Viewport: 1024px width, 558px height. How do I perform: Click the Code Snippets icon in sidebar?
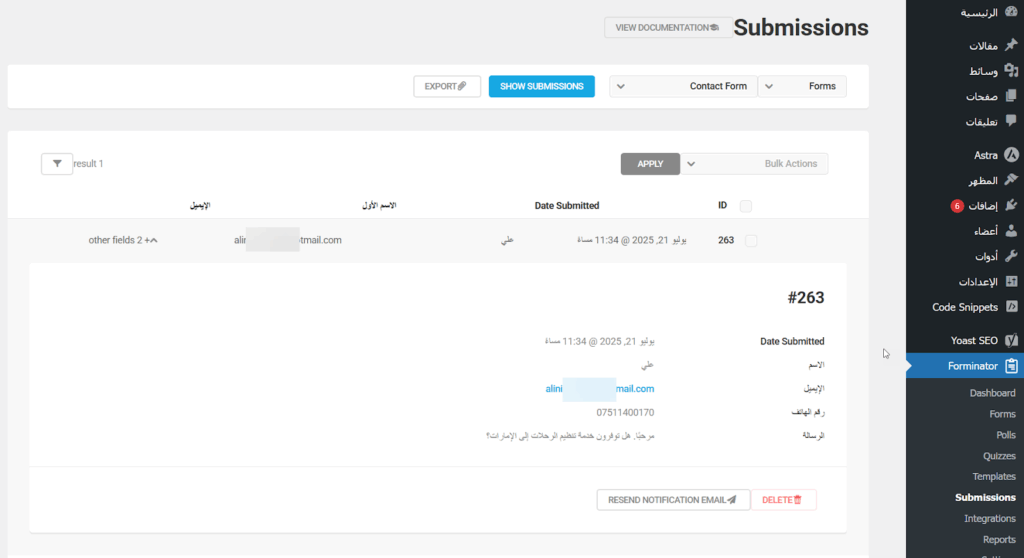1011,306
